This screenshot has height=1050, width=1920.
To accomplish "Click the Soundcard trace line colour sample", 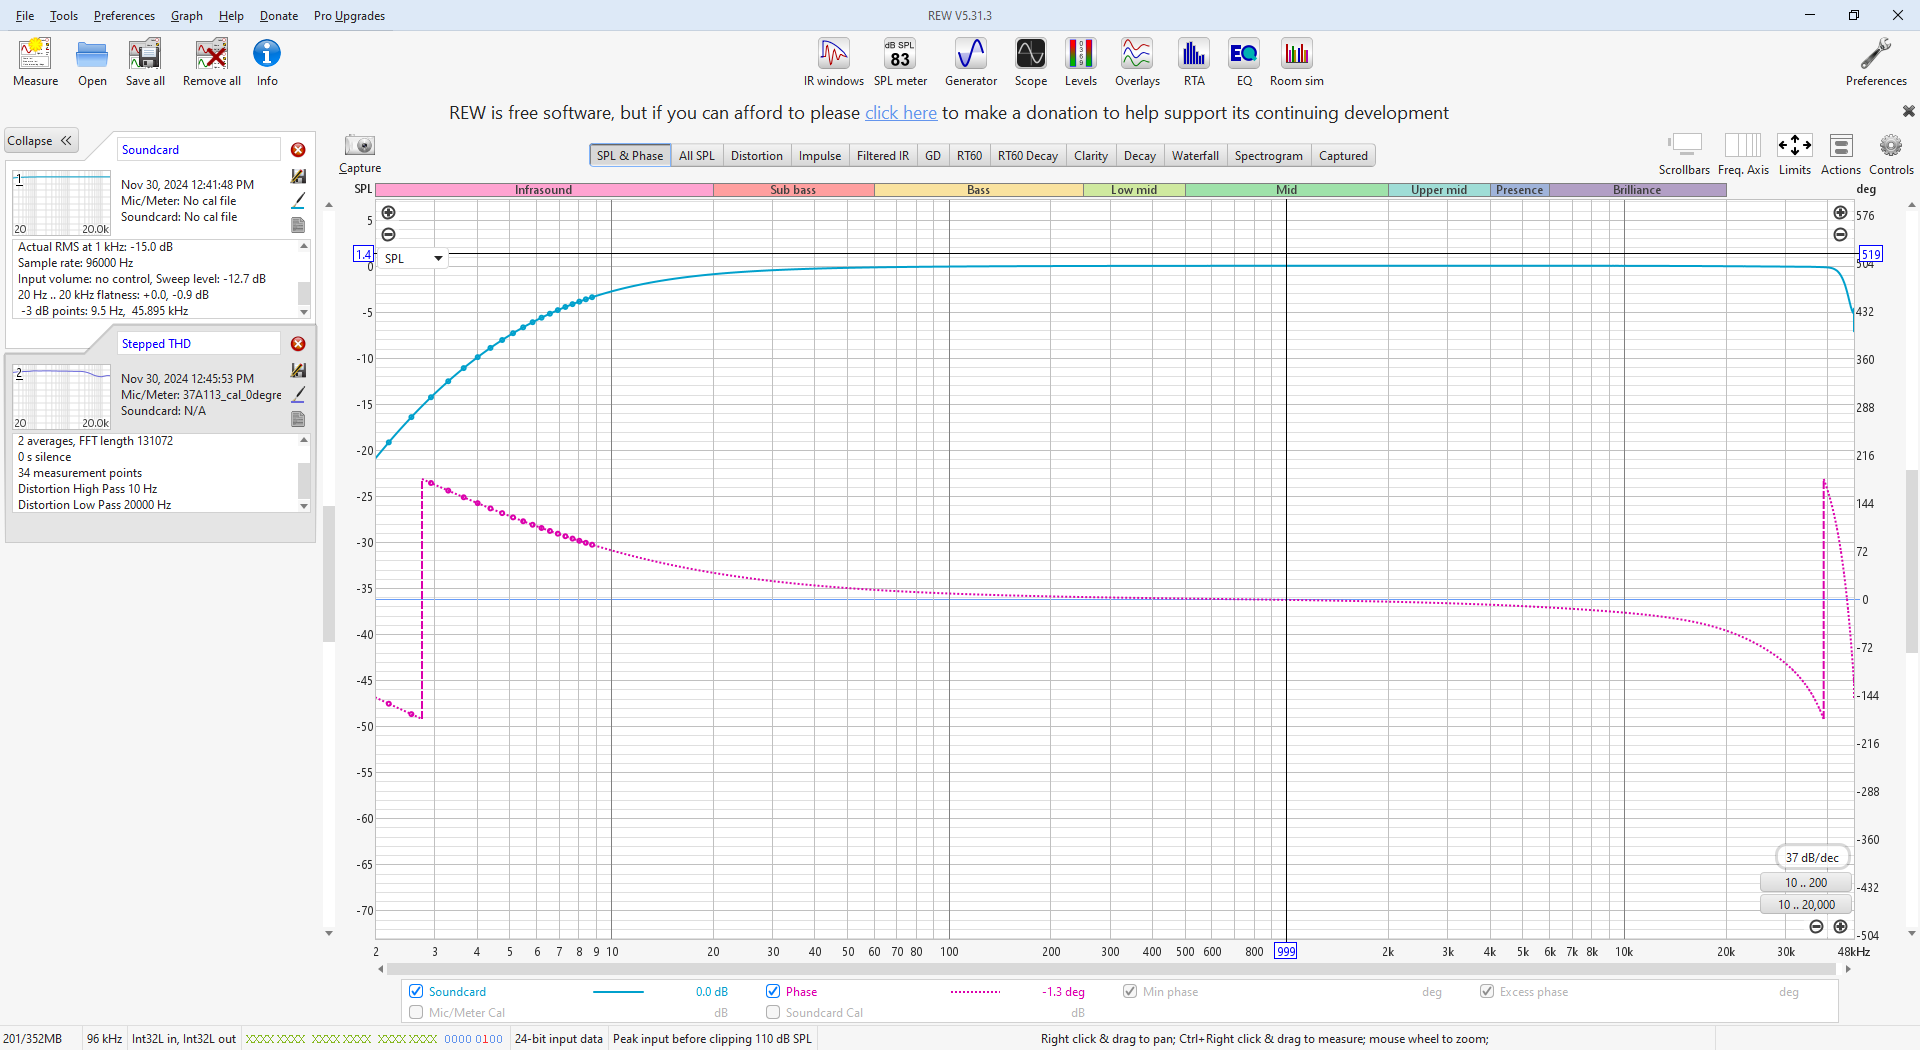I will click(x=618, y=992).
